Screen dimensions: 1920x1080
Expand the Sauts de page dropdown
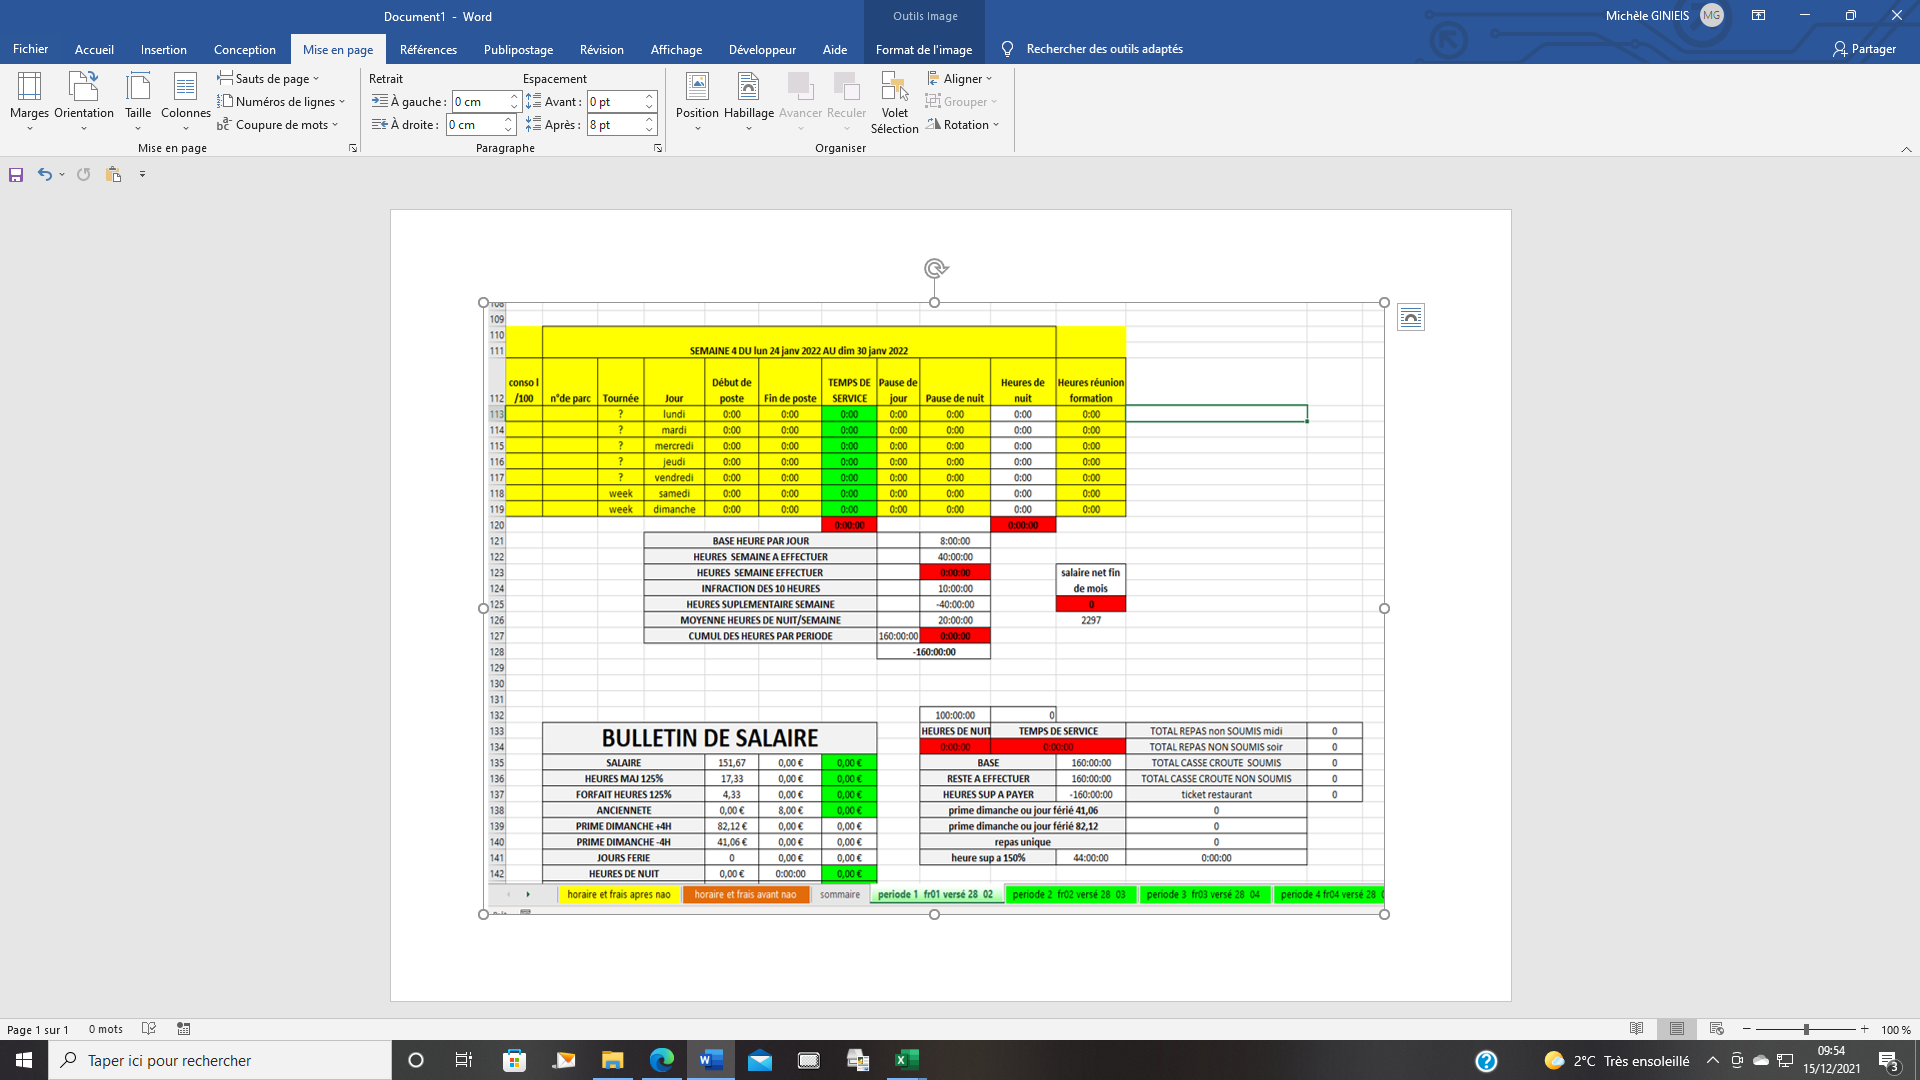(x=269, y=78)
